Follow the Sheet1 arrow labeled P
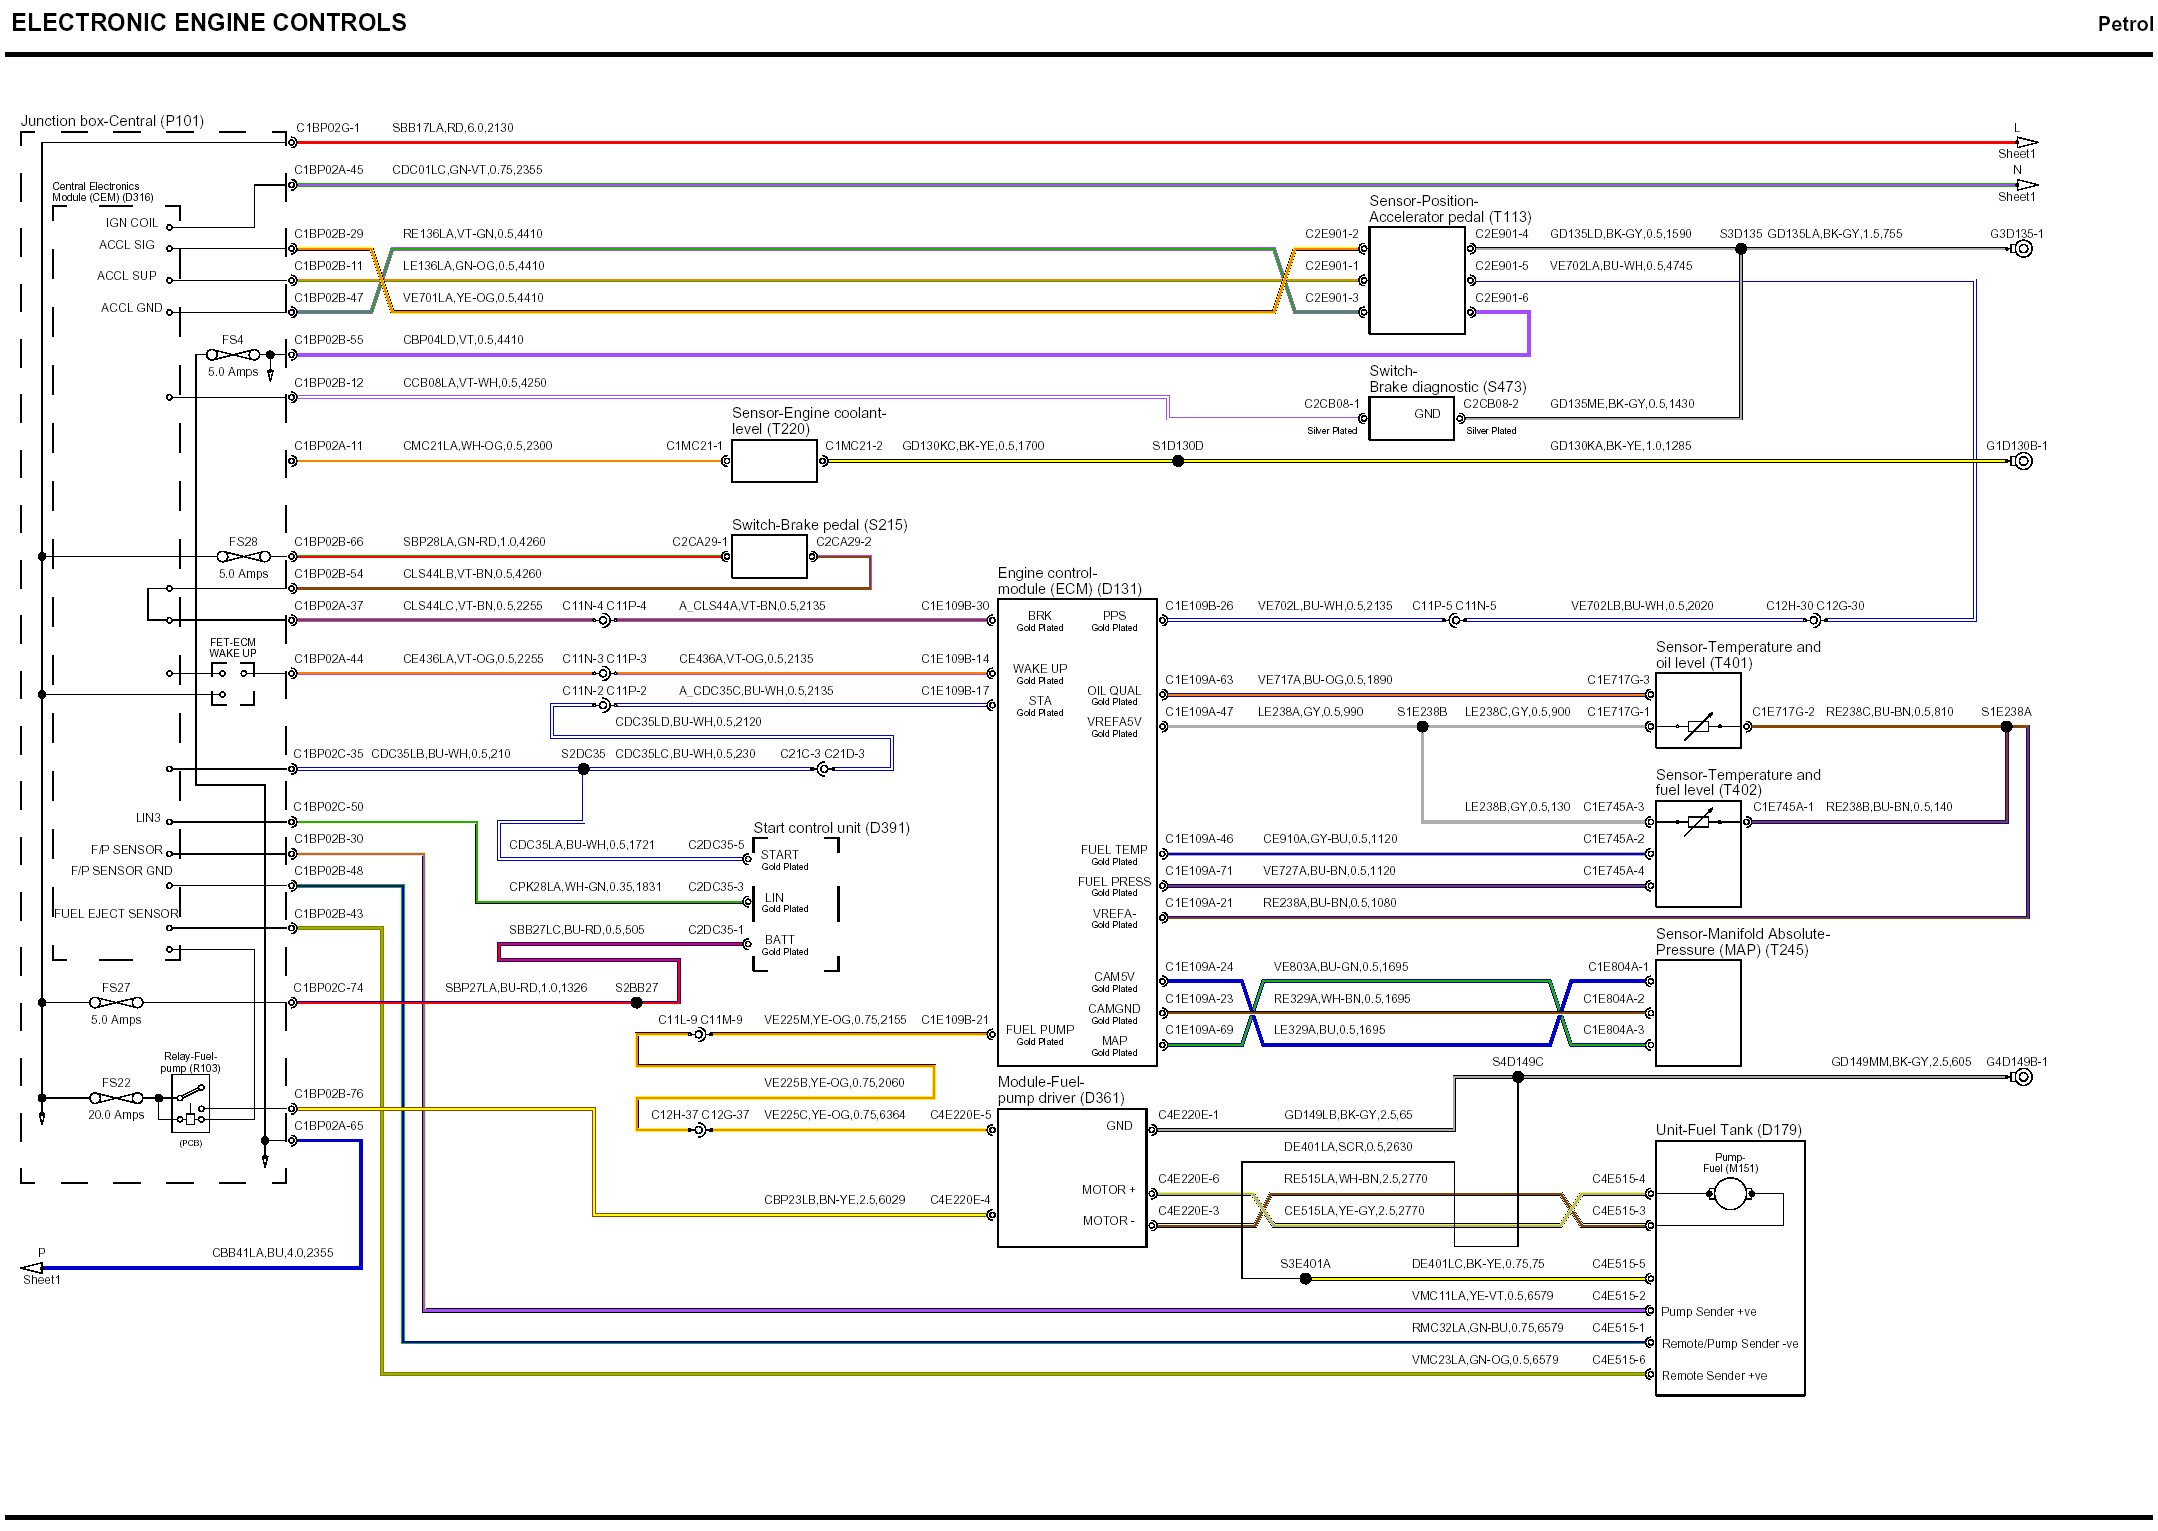This screenshot has height=1531, width=2158. [x=32, y=1268]
